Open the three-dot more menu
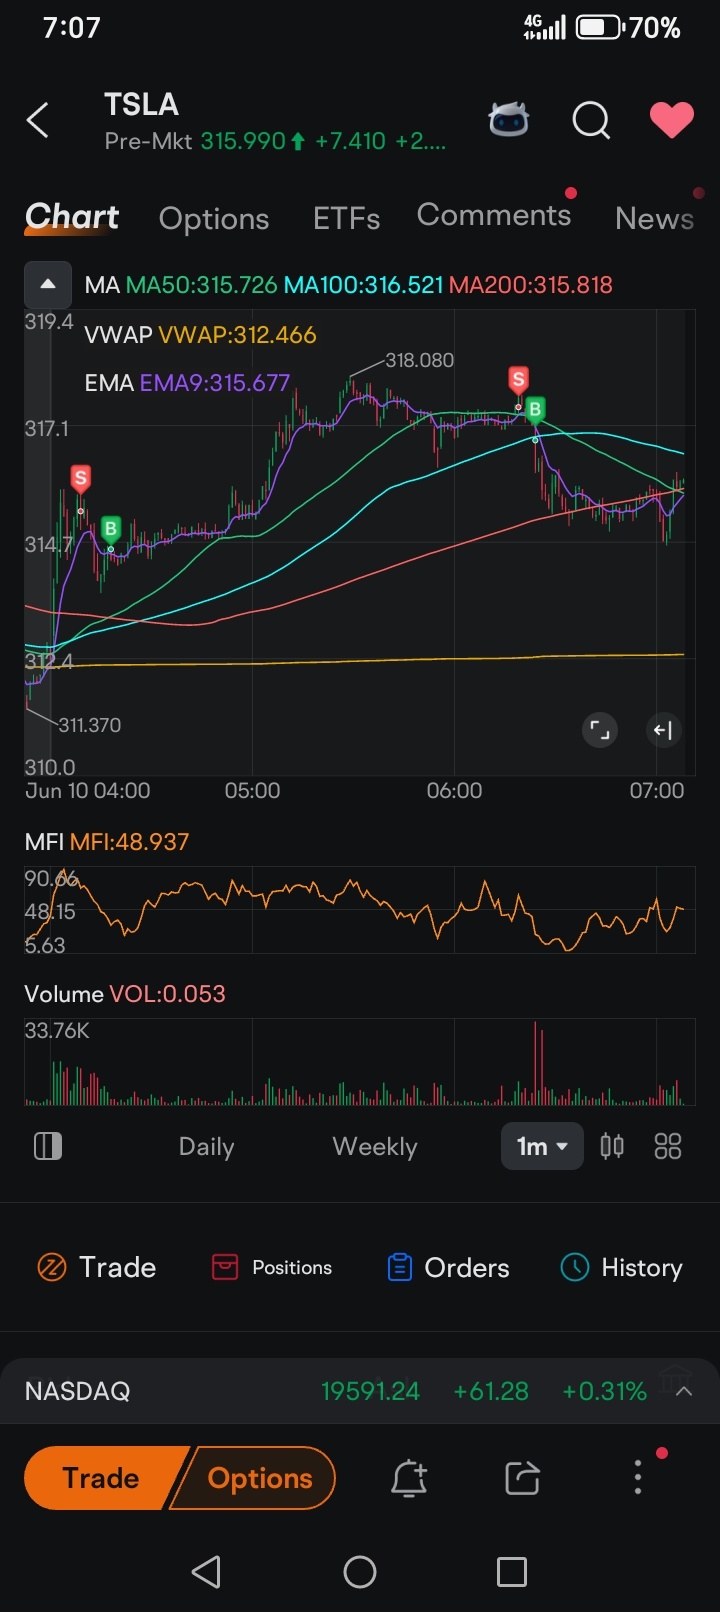The image size is (720, 1612). tap(638, 1477)
